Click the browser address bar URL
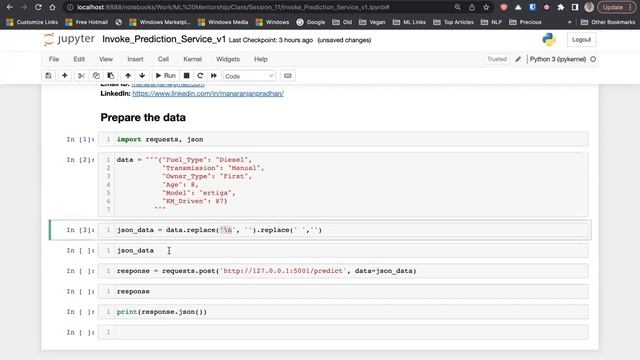 [x=233, y=7]
